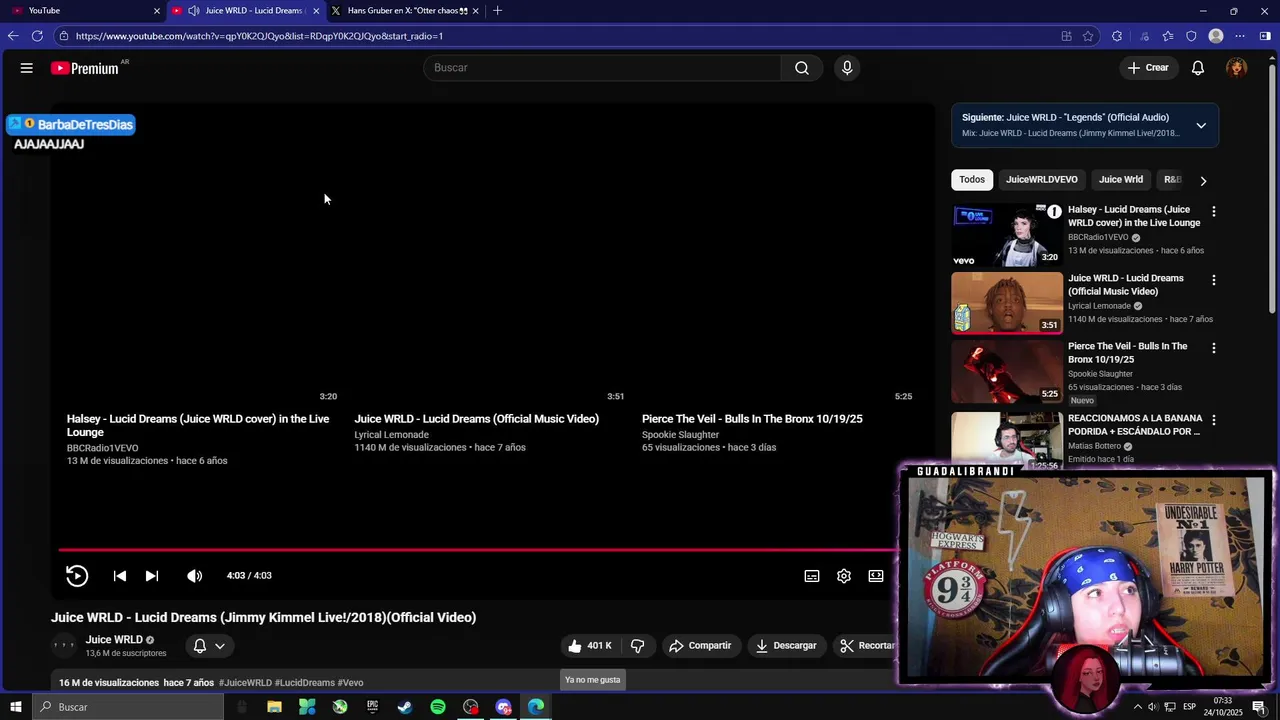Open Steam from the taskbar
Image resolution: width=1280 pixels, height=720 pixels.
click(x=405, y=707)
